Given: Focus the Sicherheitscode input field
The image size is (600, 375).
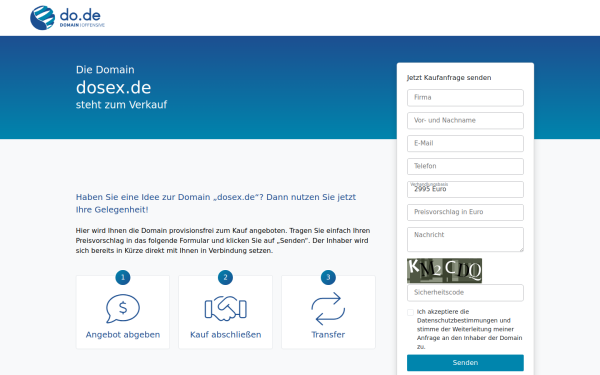Looking at the screenshot, I should coord(465,293).
